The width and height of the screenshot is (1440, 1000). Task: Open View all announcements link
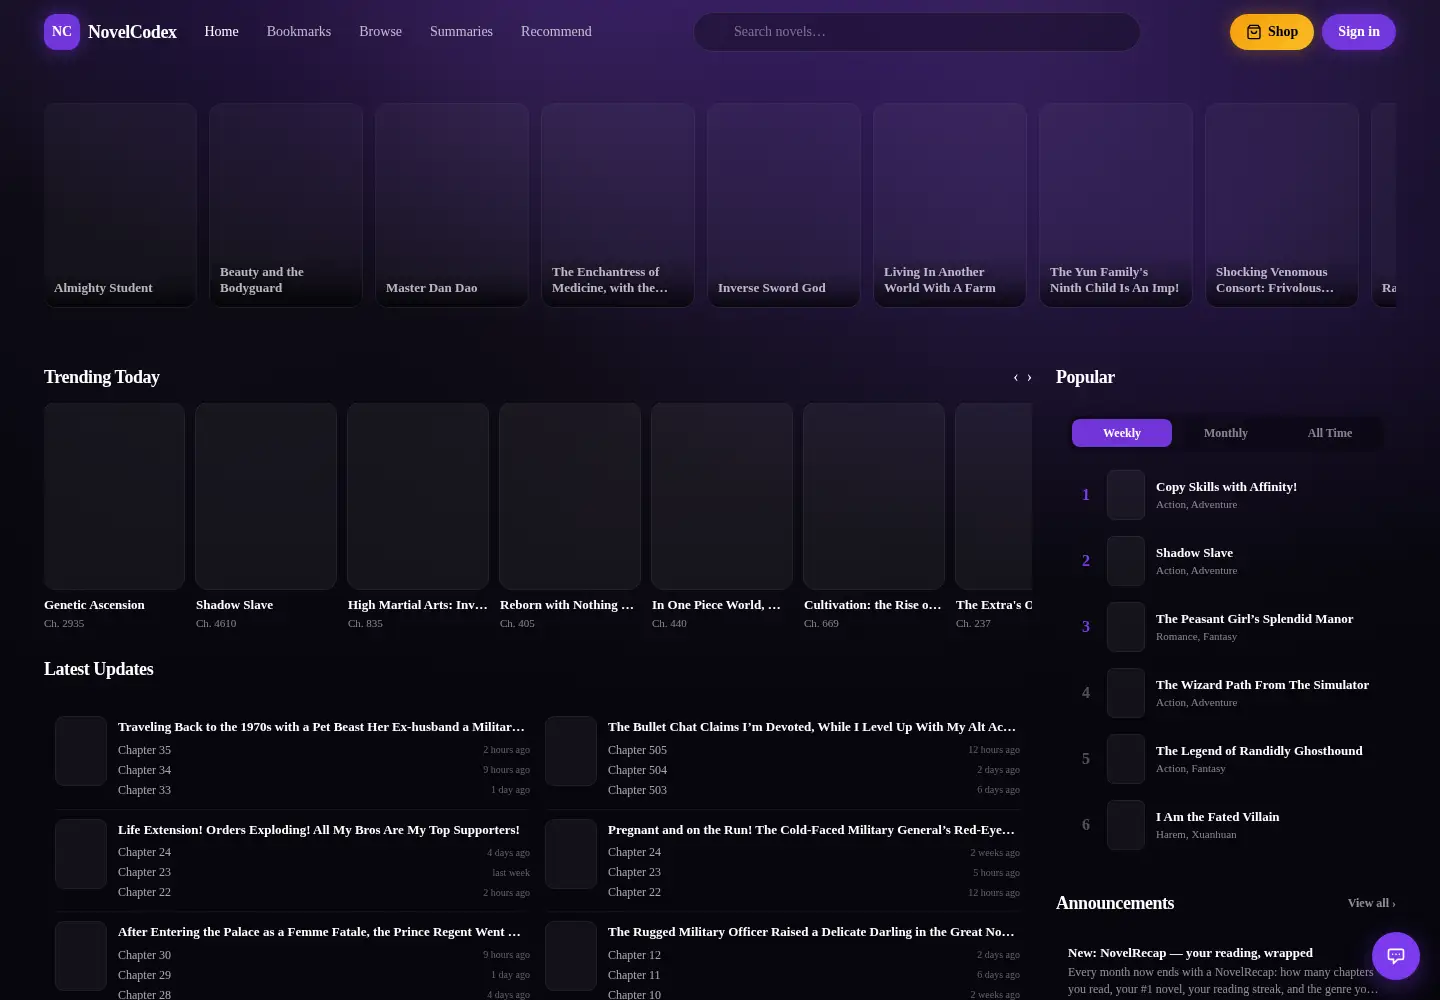(x=1371, y=903)
